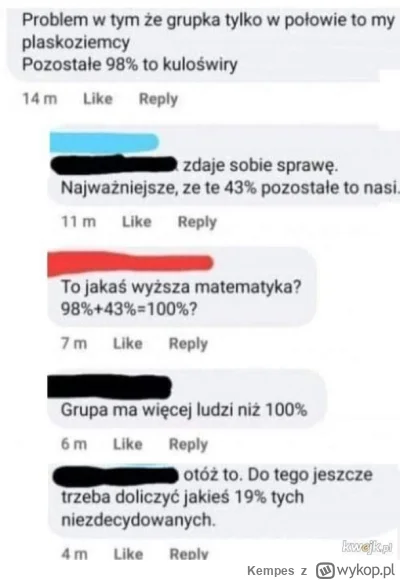Image resolution: width=400 pixels, height=580 pixels.
Task: Reply to the 11 m comment
Action: point(197,222)
